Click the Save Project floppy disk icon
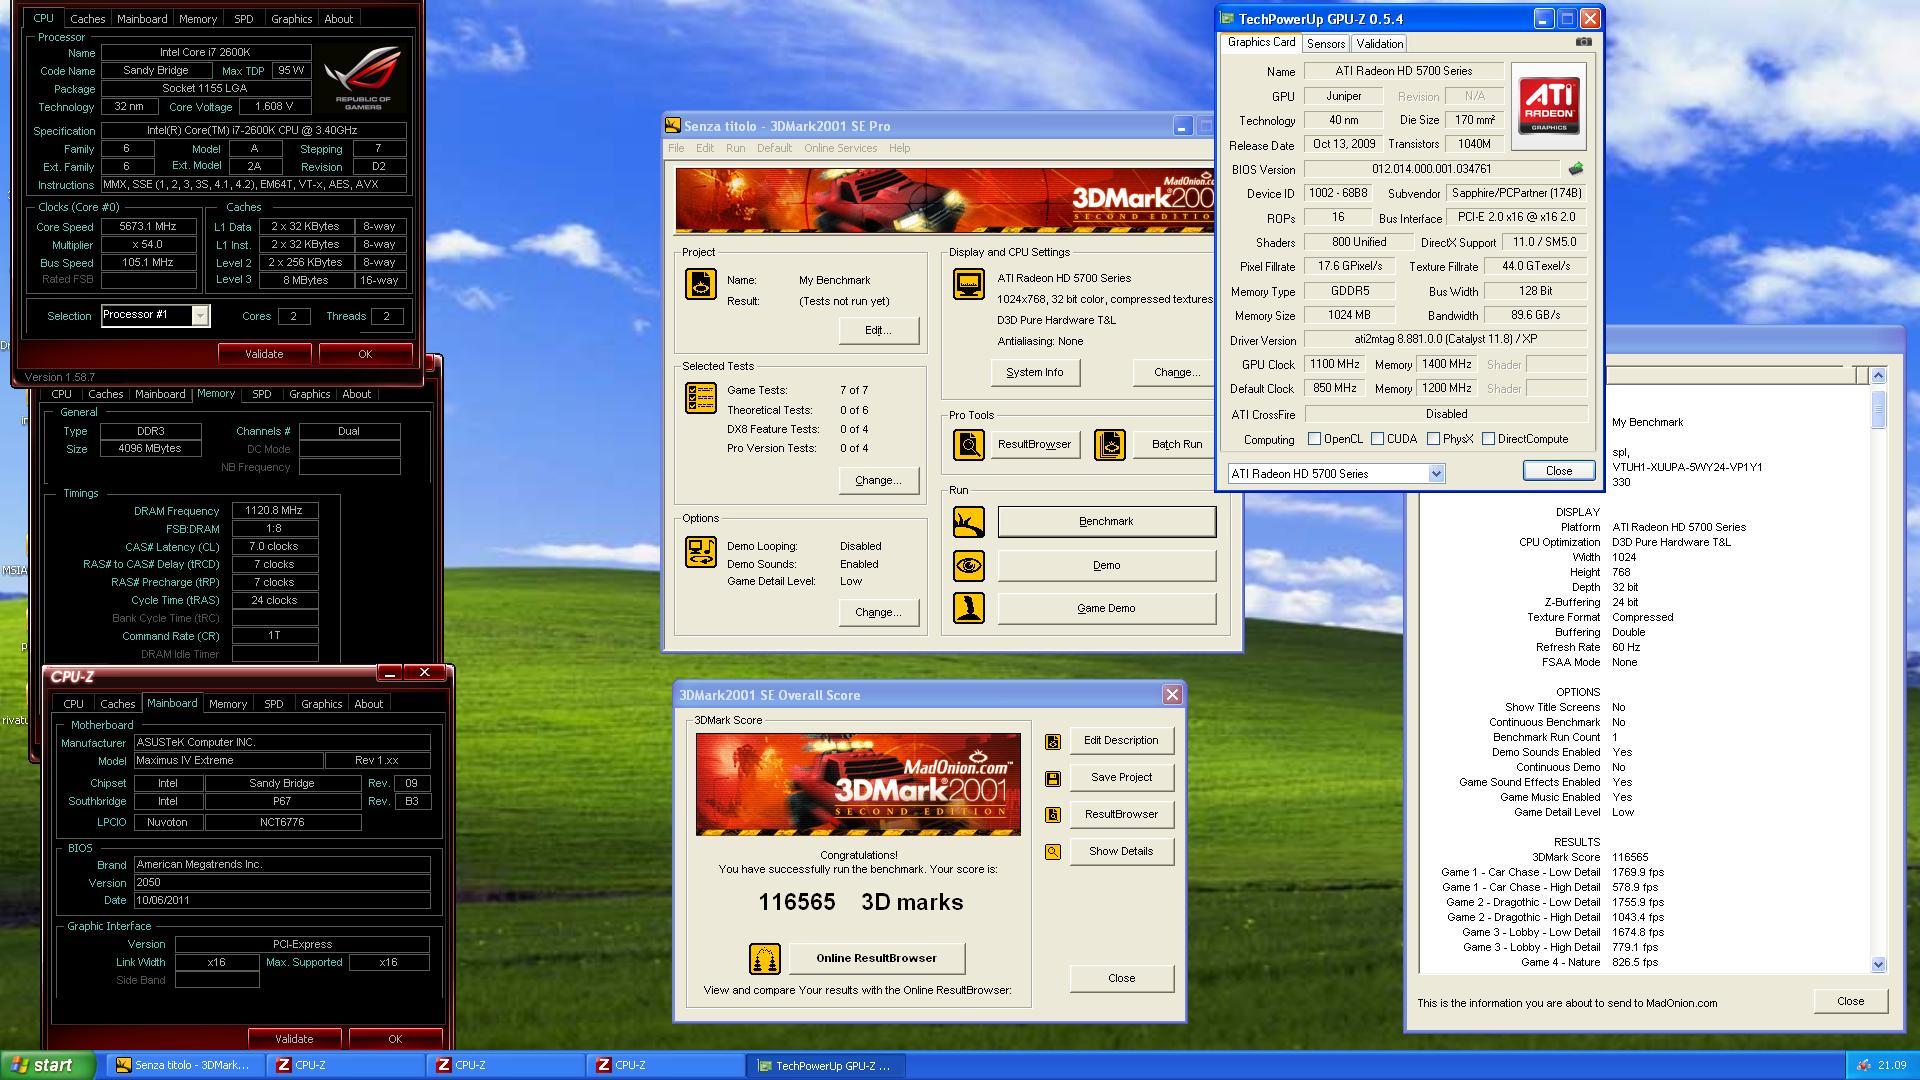This screenshot has height=1080, width=1920. (1052, 778)
